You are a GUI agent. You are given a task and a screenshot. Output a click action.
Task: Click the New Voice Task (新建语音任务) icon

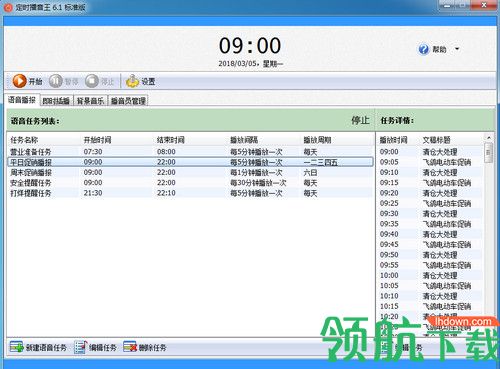16,347
